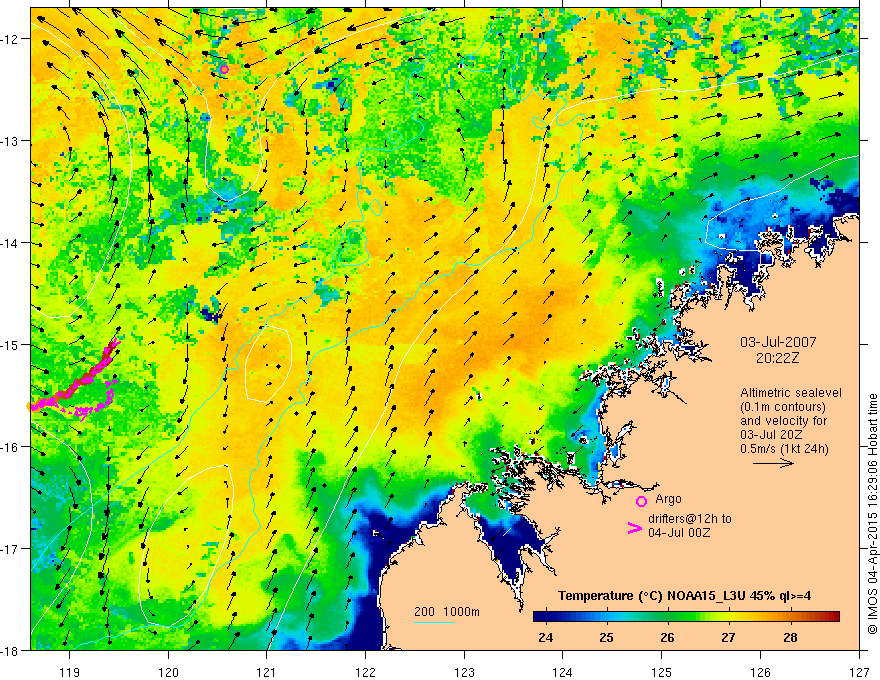This screenshot has height=680, width=880.
Task: Click the 'Argo' legend label
Action: 668,499
